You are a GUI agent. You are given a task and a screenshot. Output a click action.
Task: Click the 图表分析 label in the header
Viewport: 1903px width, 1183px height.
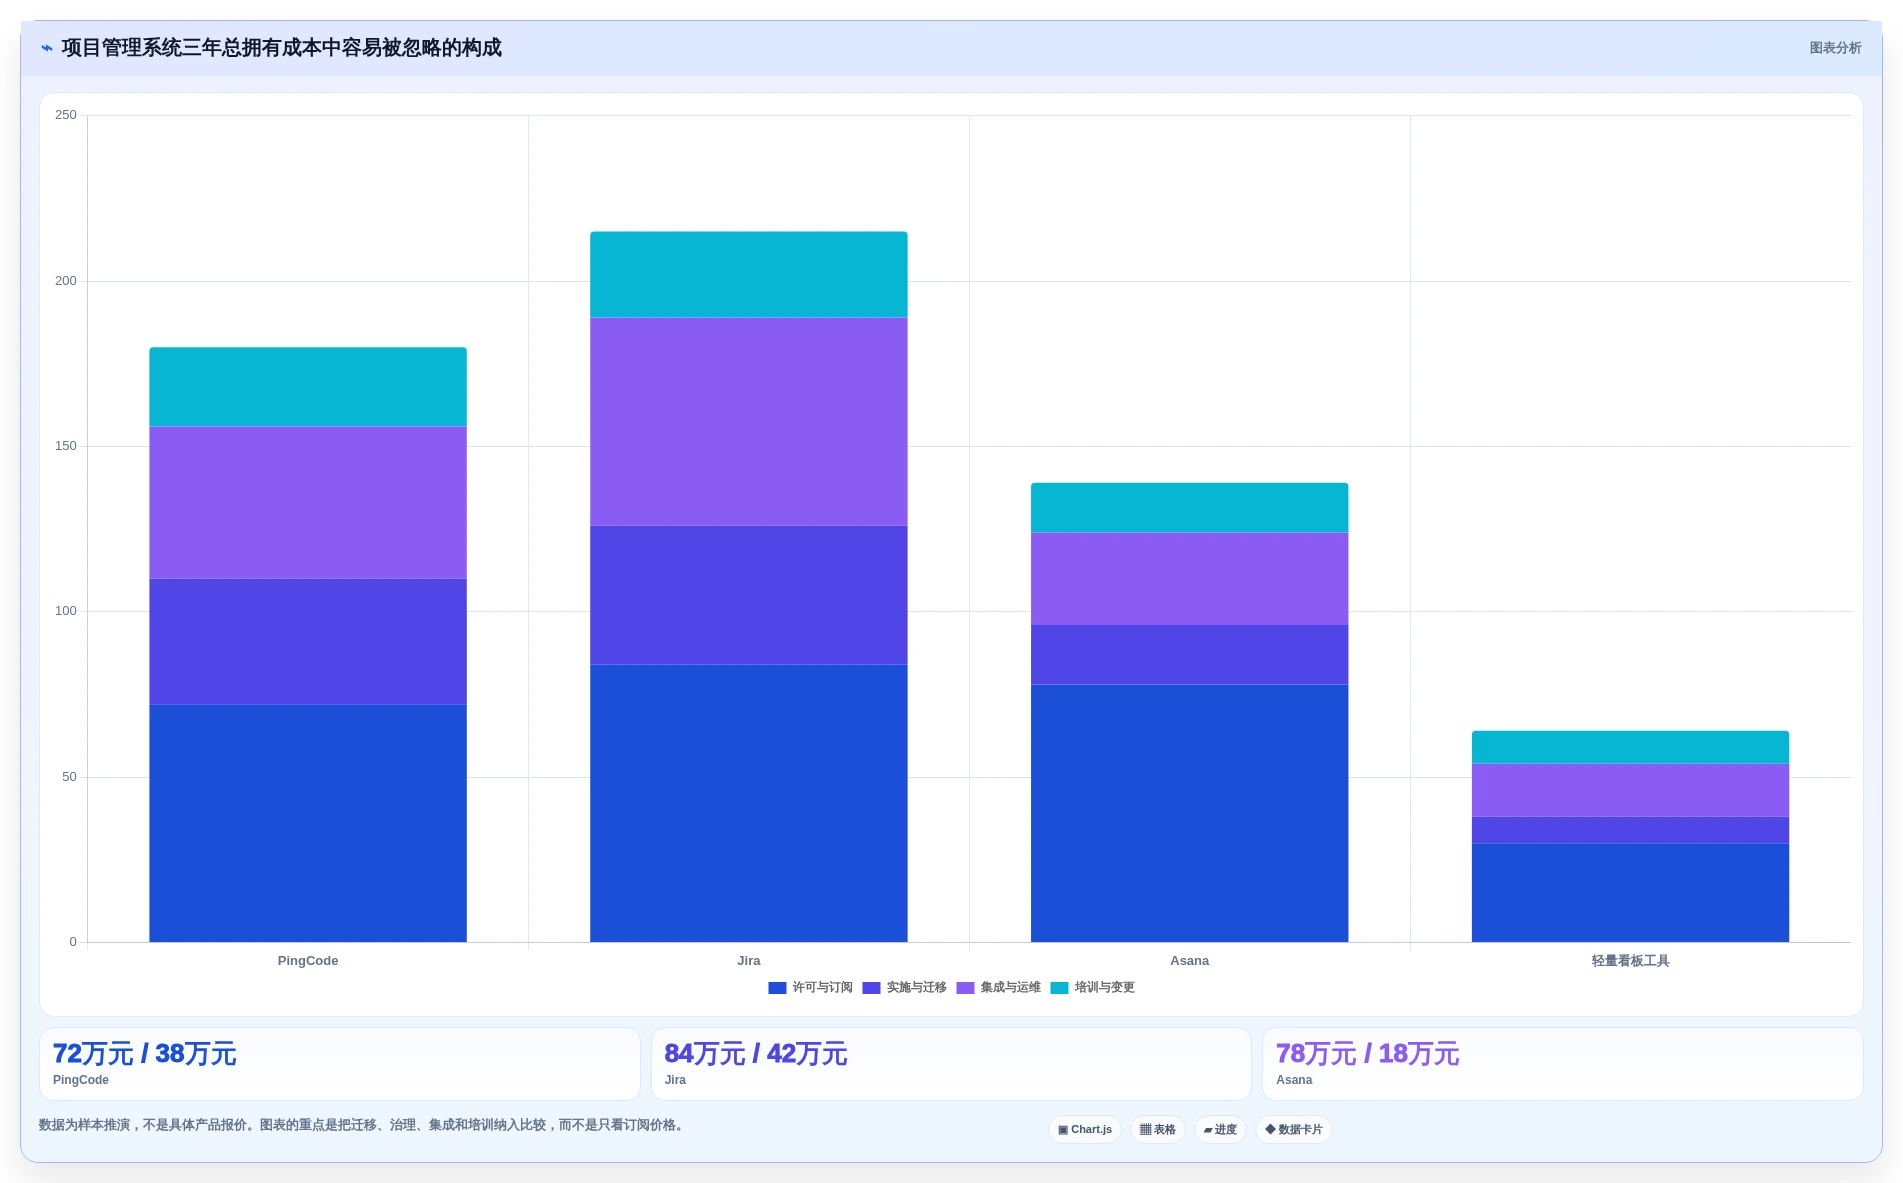[x=1835, y=48]
